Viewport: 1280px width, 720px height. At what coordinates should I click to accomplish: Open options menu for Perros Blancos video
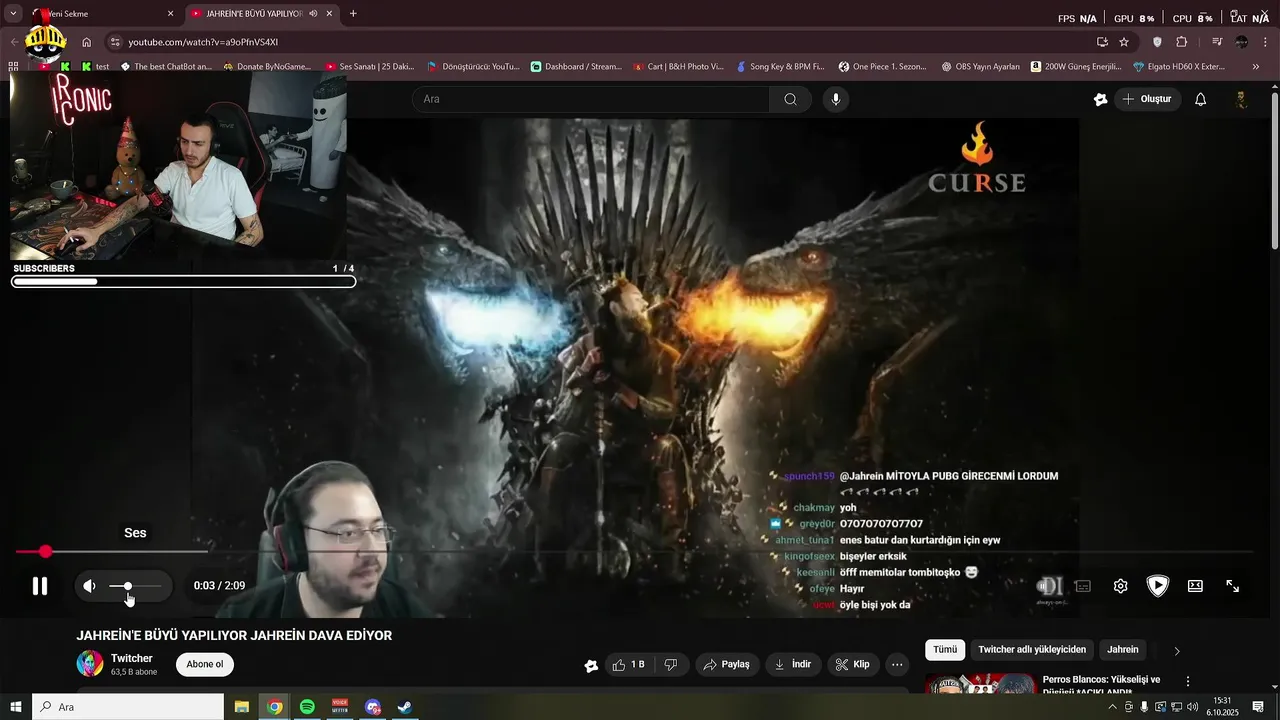click(x=1188, y=681)
